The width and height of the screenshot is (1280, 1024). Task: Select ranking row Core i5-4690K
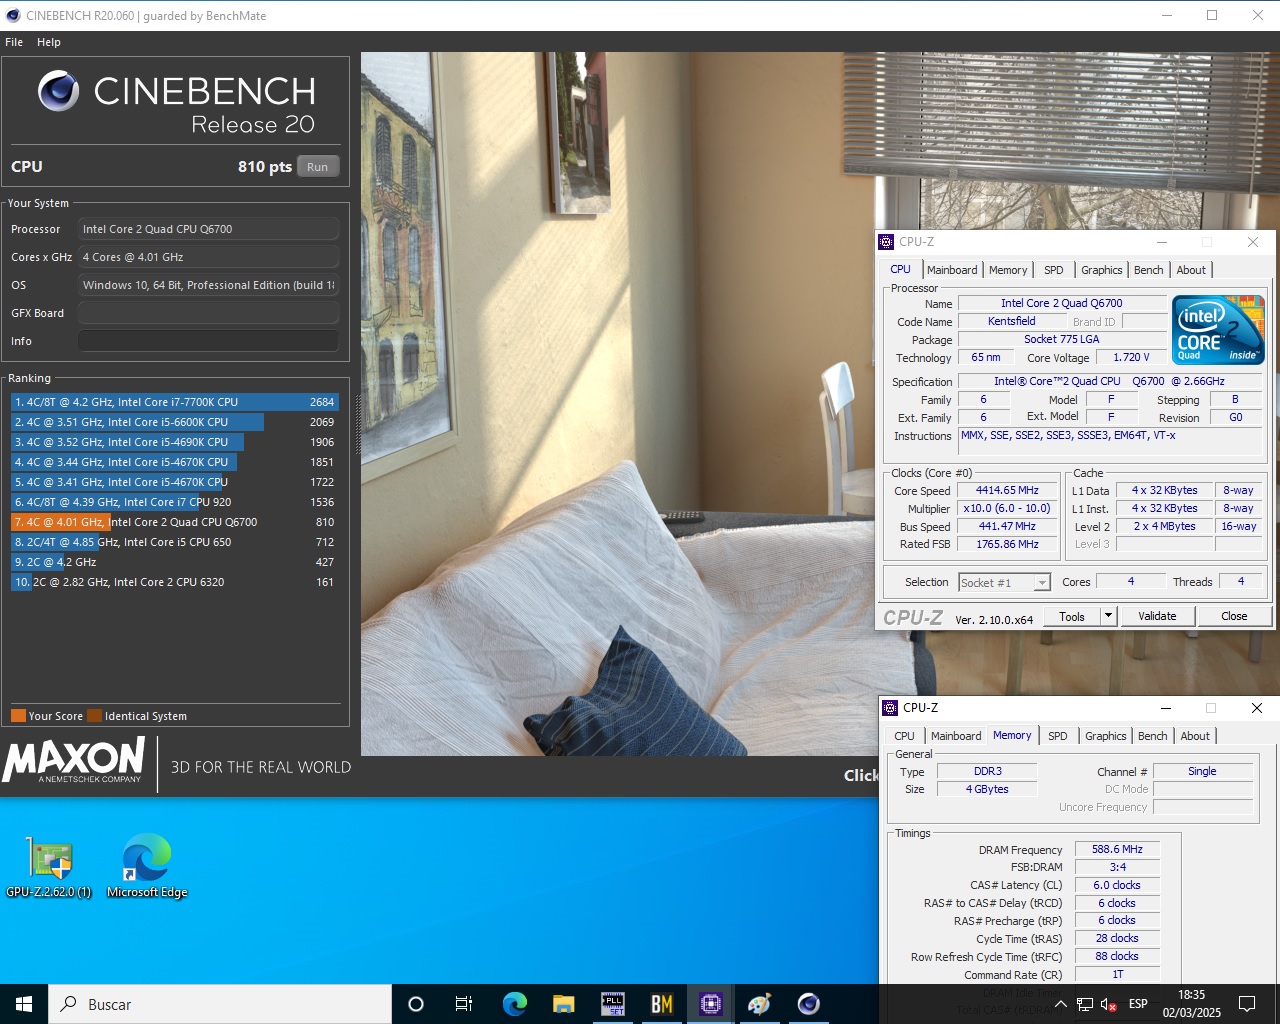tap(175, 442)
